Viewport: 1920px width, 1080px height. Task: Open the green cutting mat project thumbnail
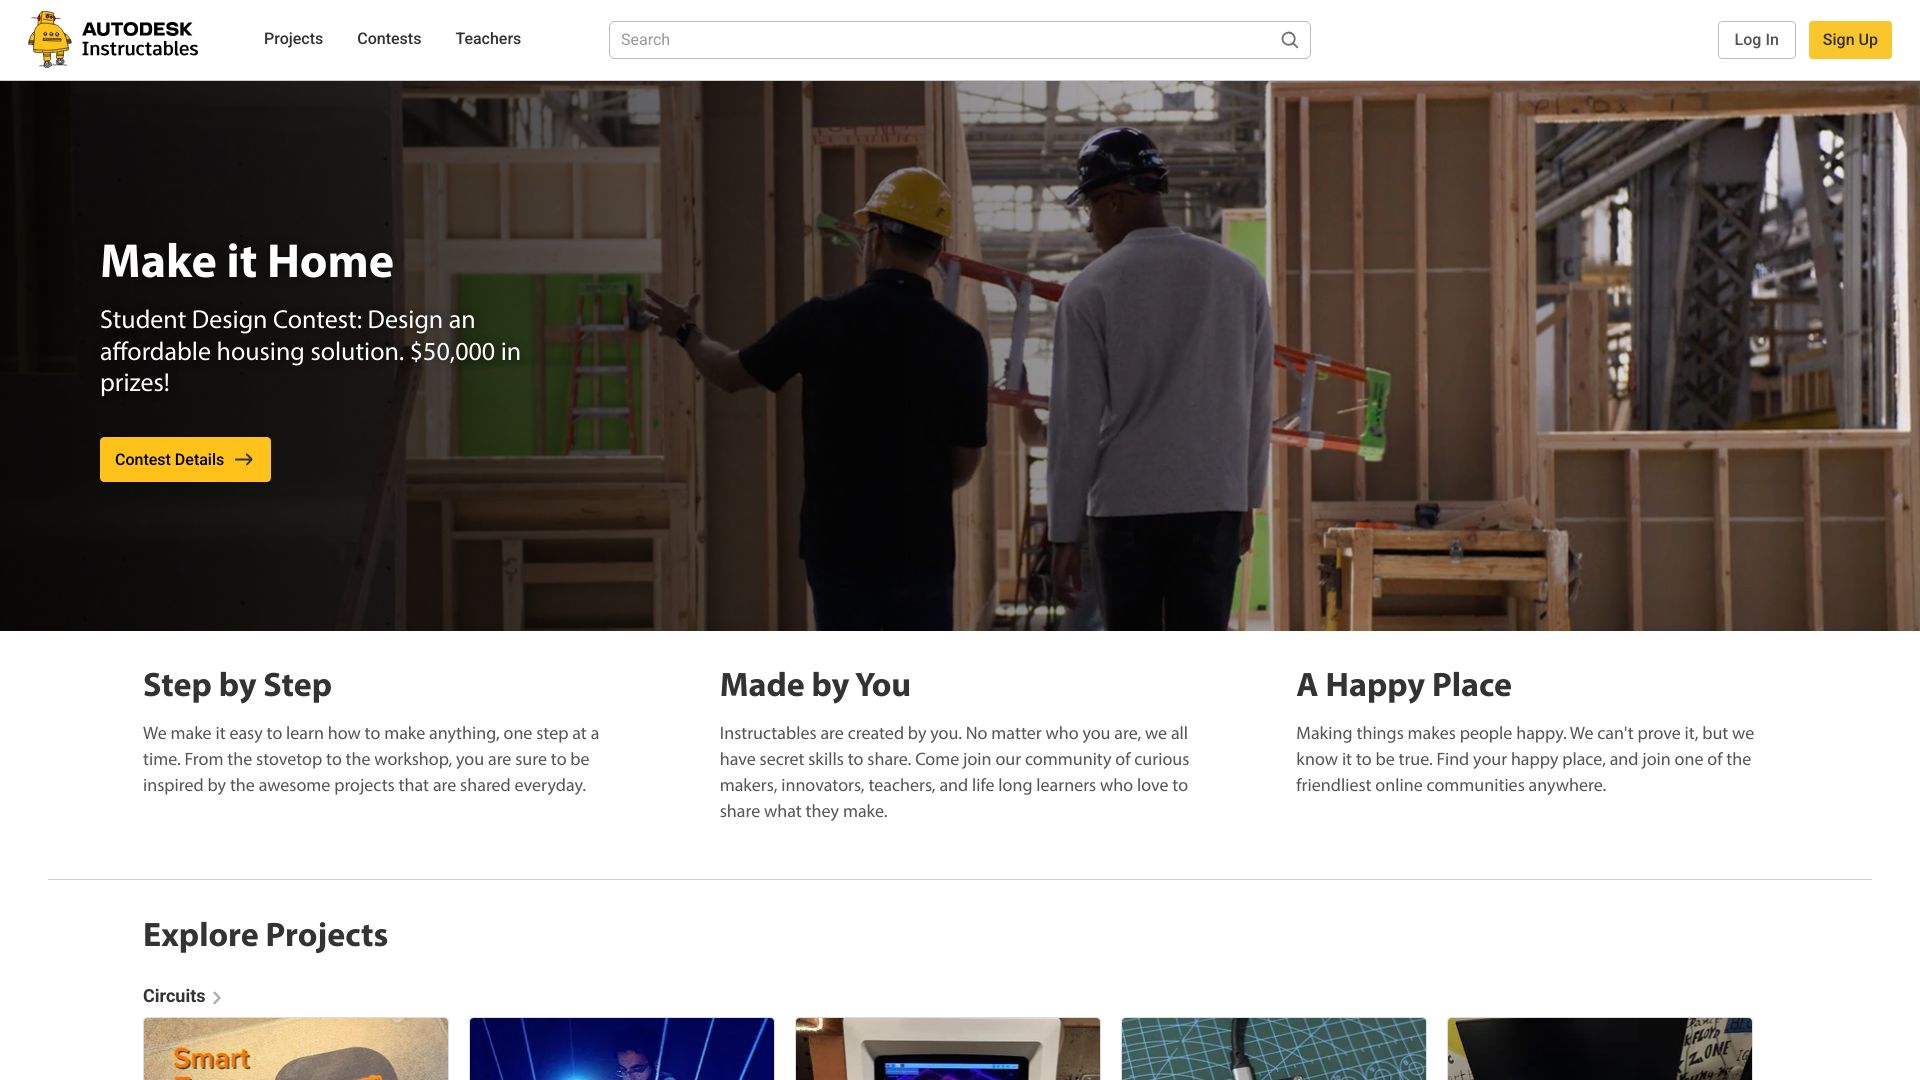[1274, 1049]
